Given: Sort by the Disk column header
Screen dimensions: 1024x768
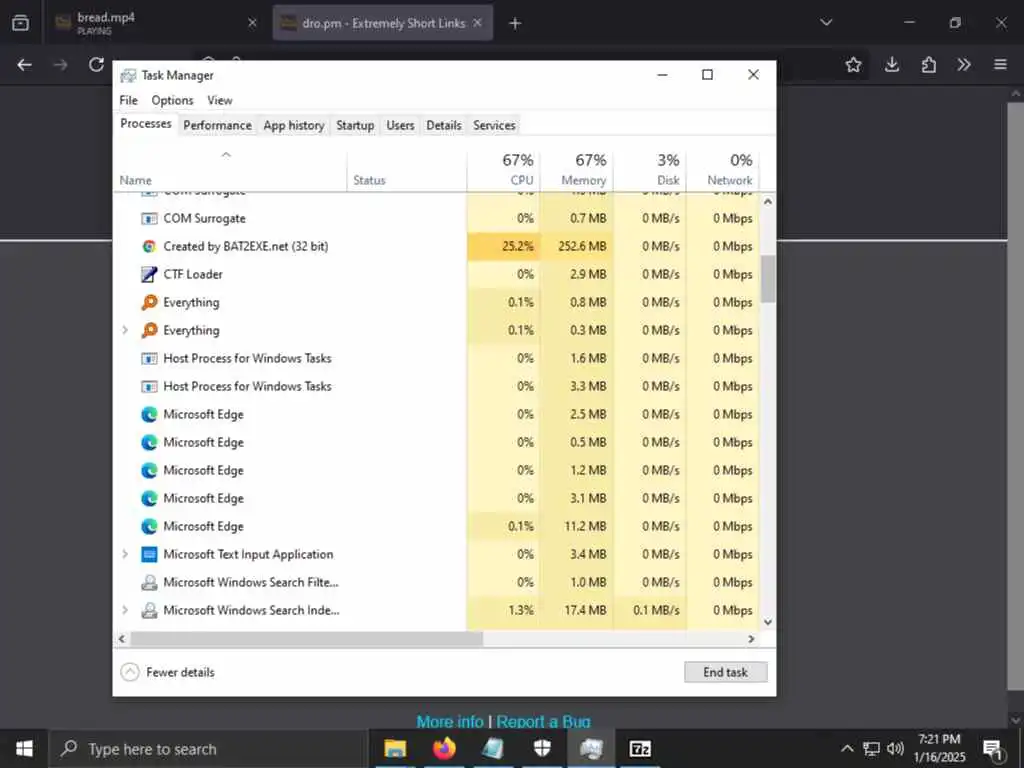Looking at the screenshot, I should tap(650, 170).
